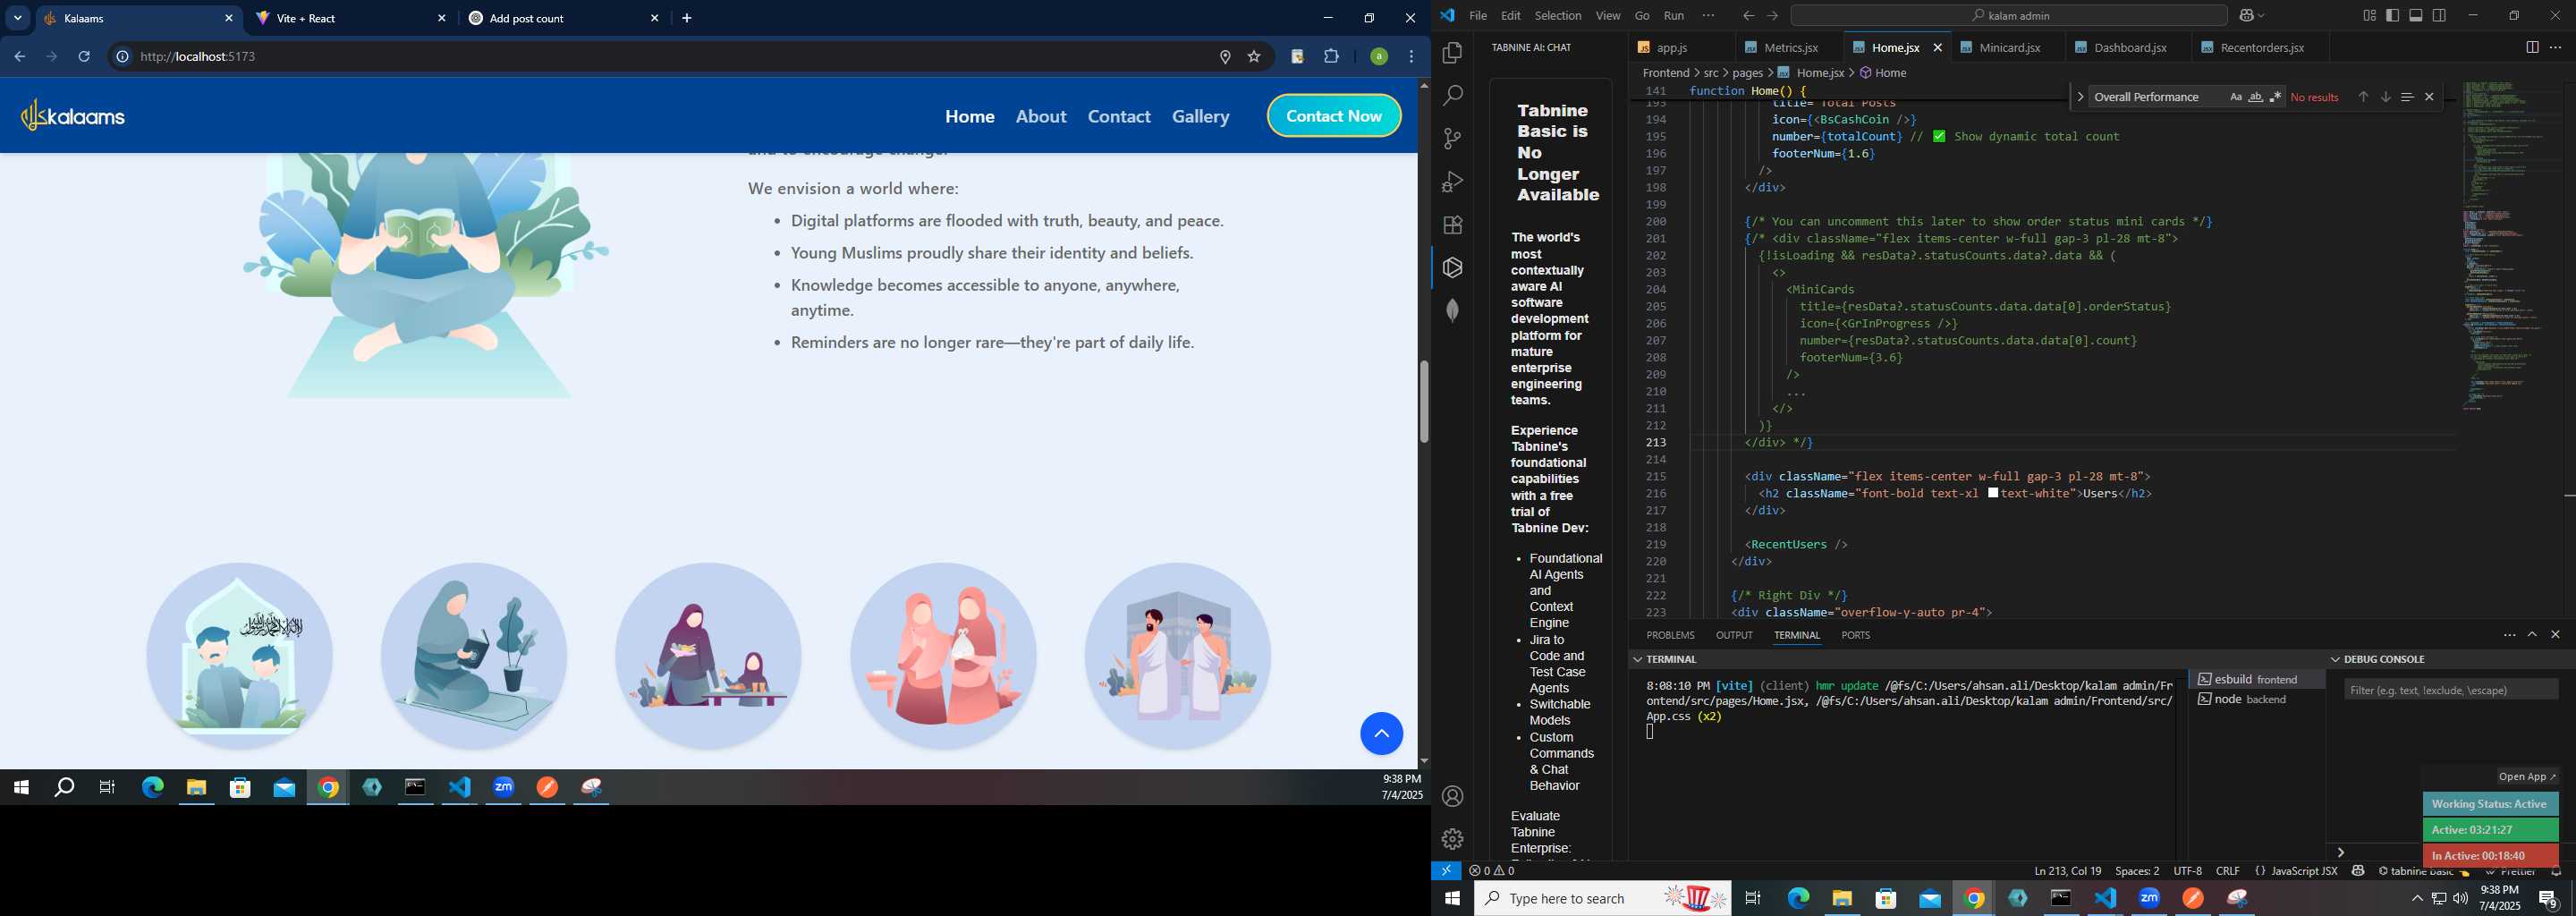The width and height of the screenshot is (2576, 916).
Task: Maximize the terminal panel size
Action: (2532, 635)
